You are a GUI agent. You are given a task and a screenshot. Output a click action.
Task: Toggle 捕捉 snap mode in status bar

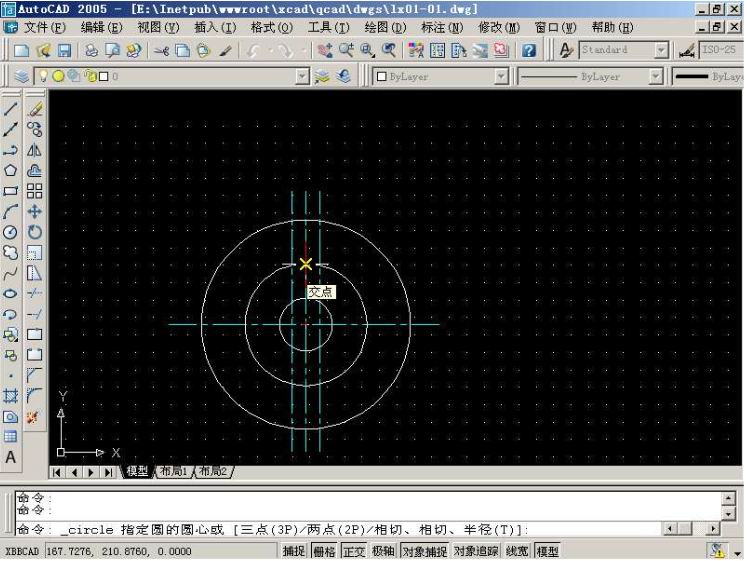[293, 551]
